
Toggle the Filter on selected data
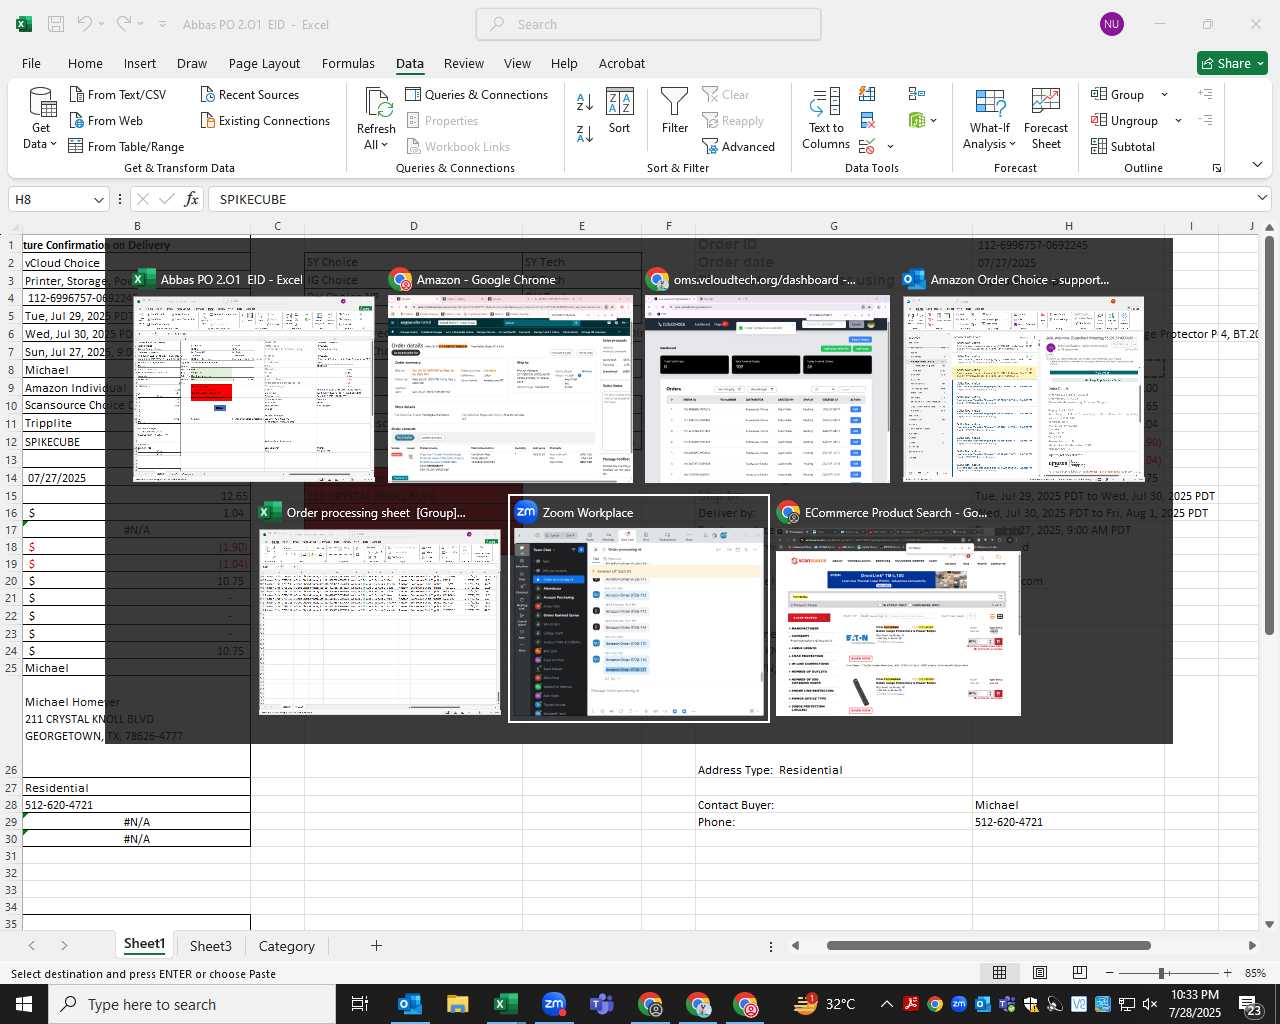point(675,111)
